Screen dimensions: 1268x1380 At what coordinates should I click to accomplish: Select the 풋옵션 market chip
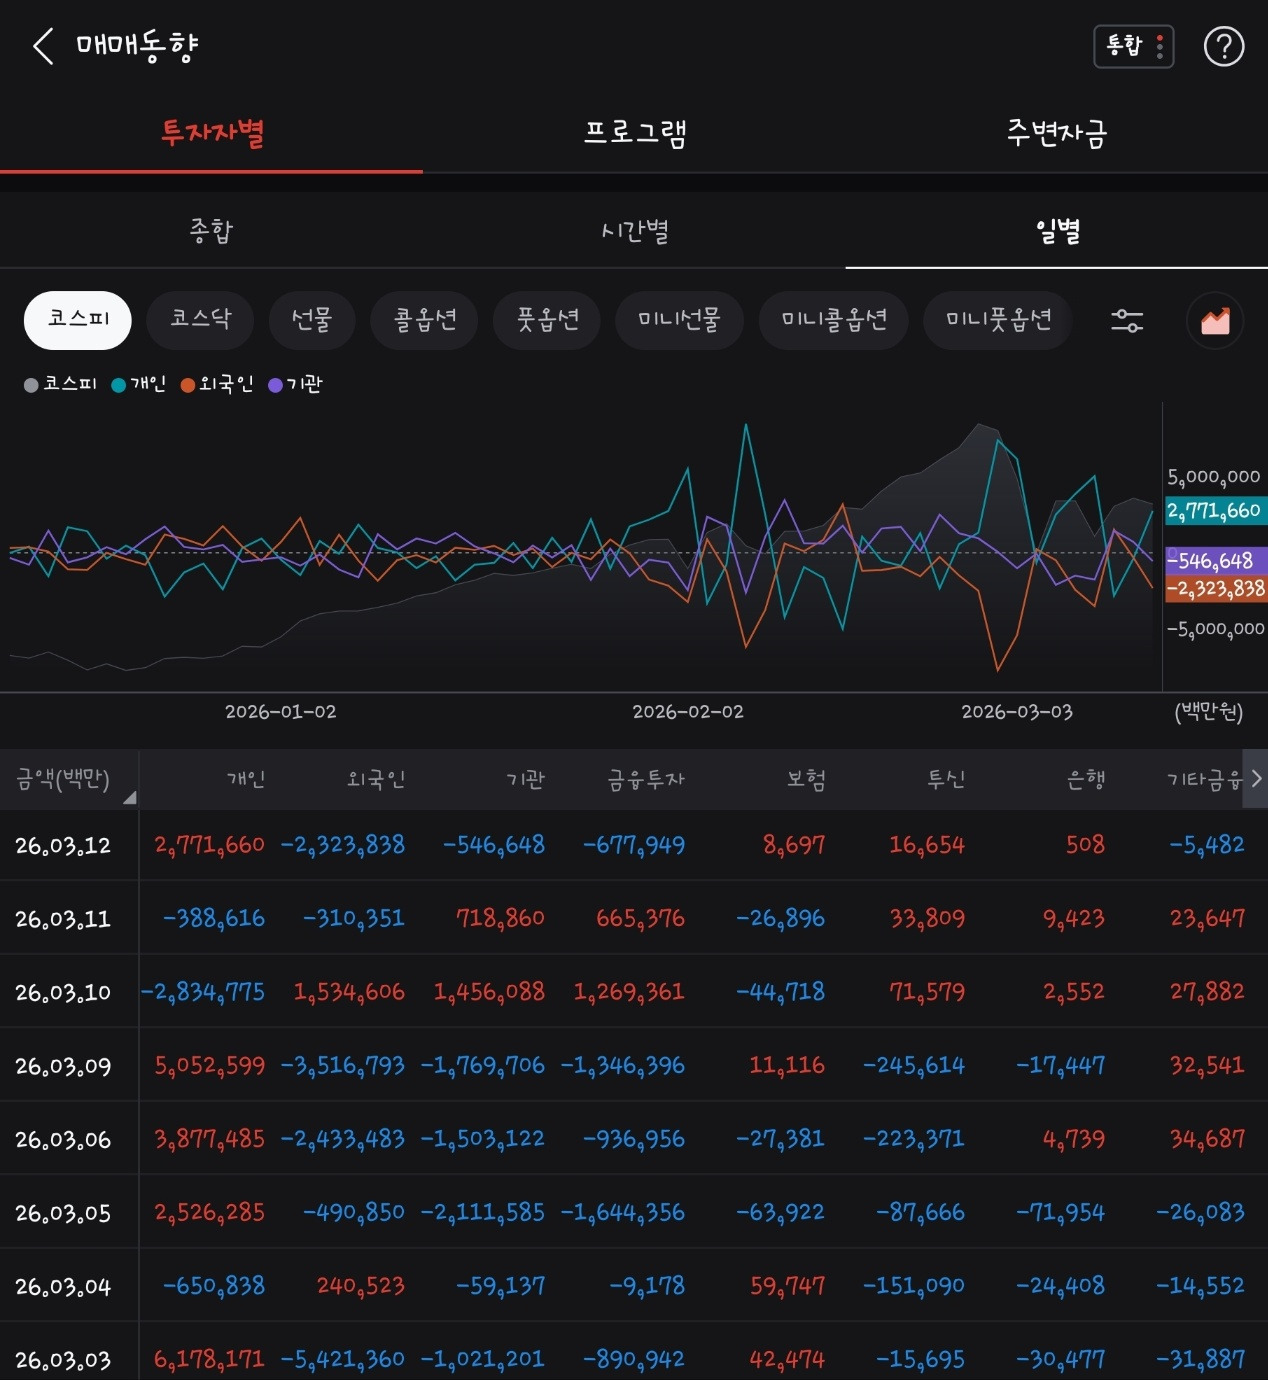pos(547,320)
